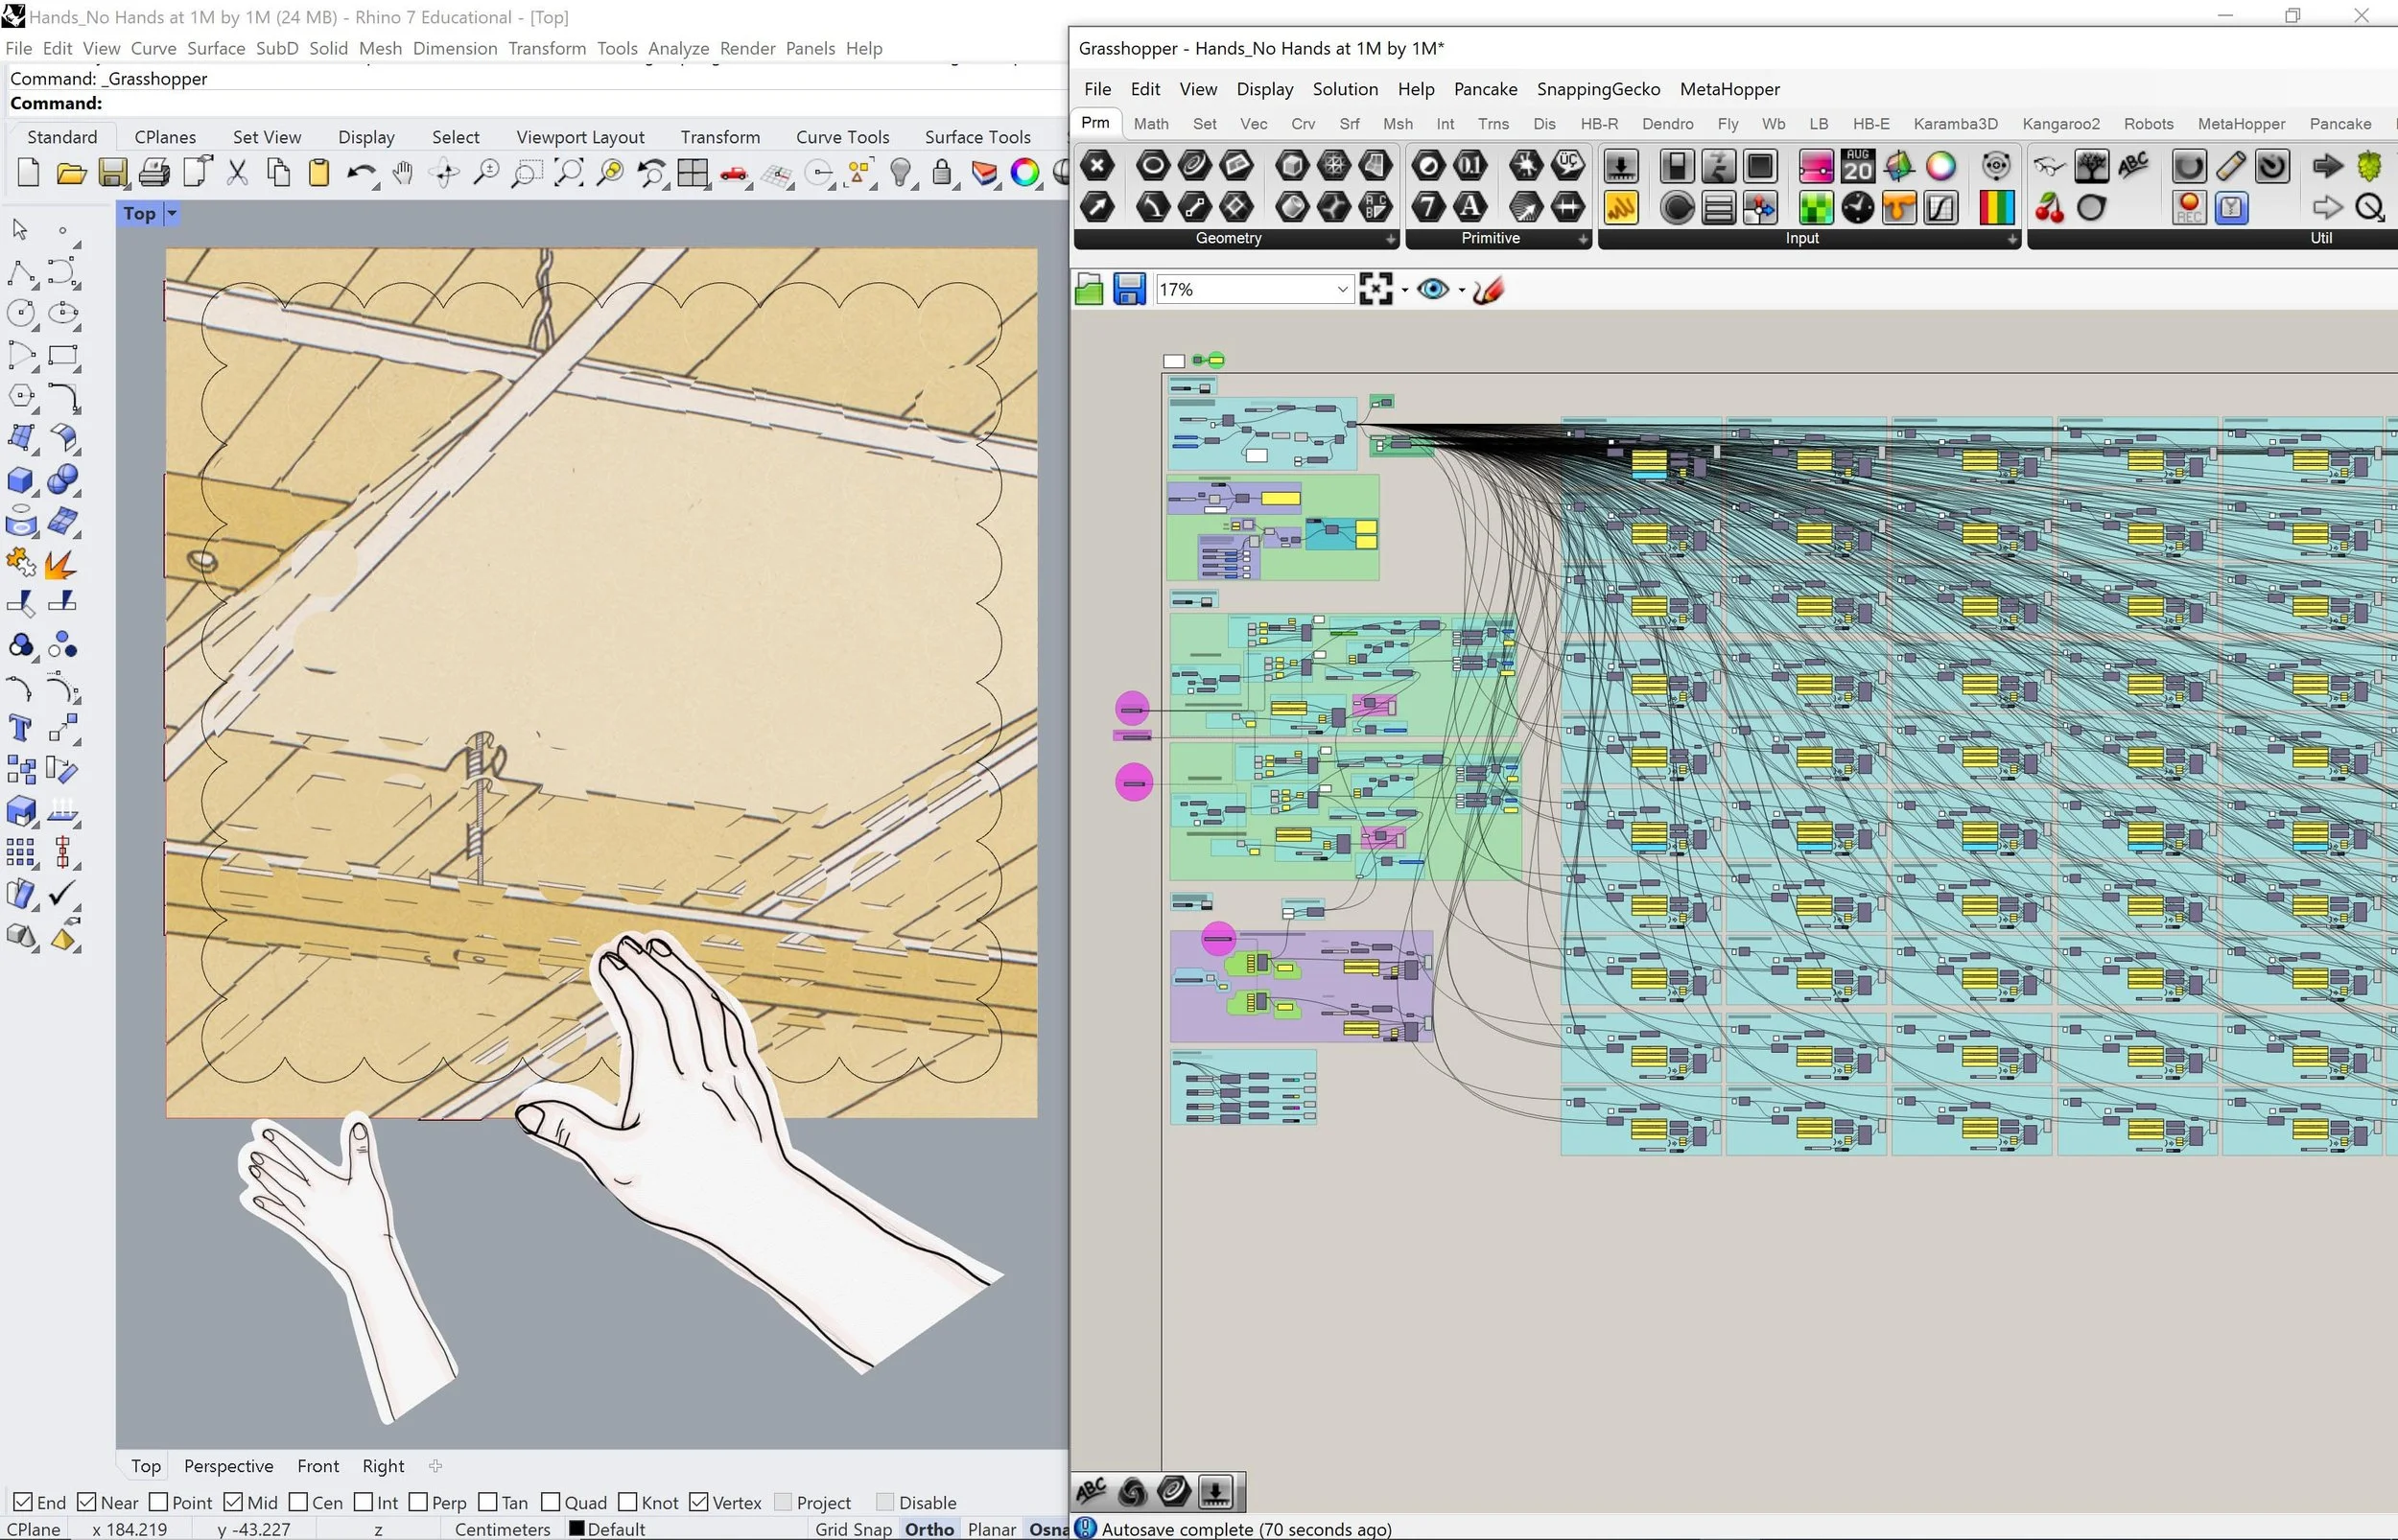Select the Image Sampler input component
Image resolution: width=2398 pixels, height=1540 pixels.
(x=1815, y=208)
